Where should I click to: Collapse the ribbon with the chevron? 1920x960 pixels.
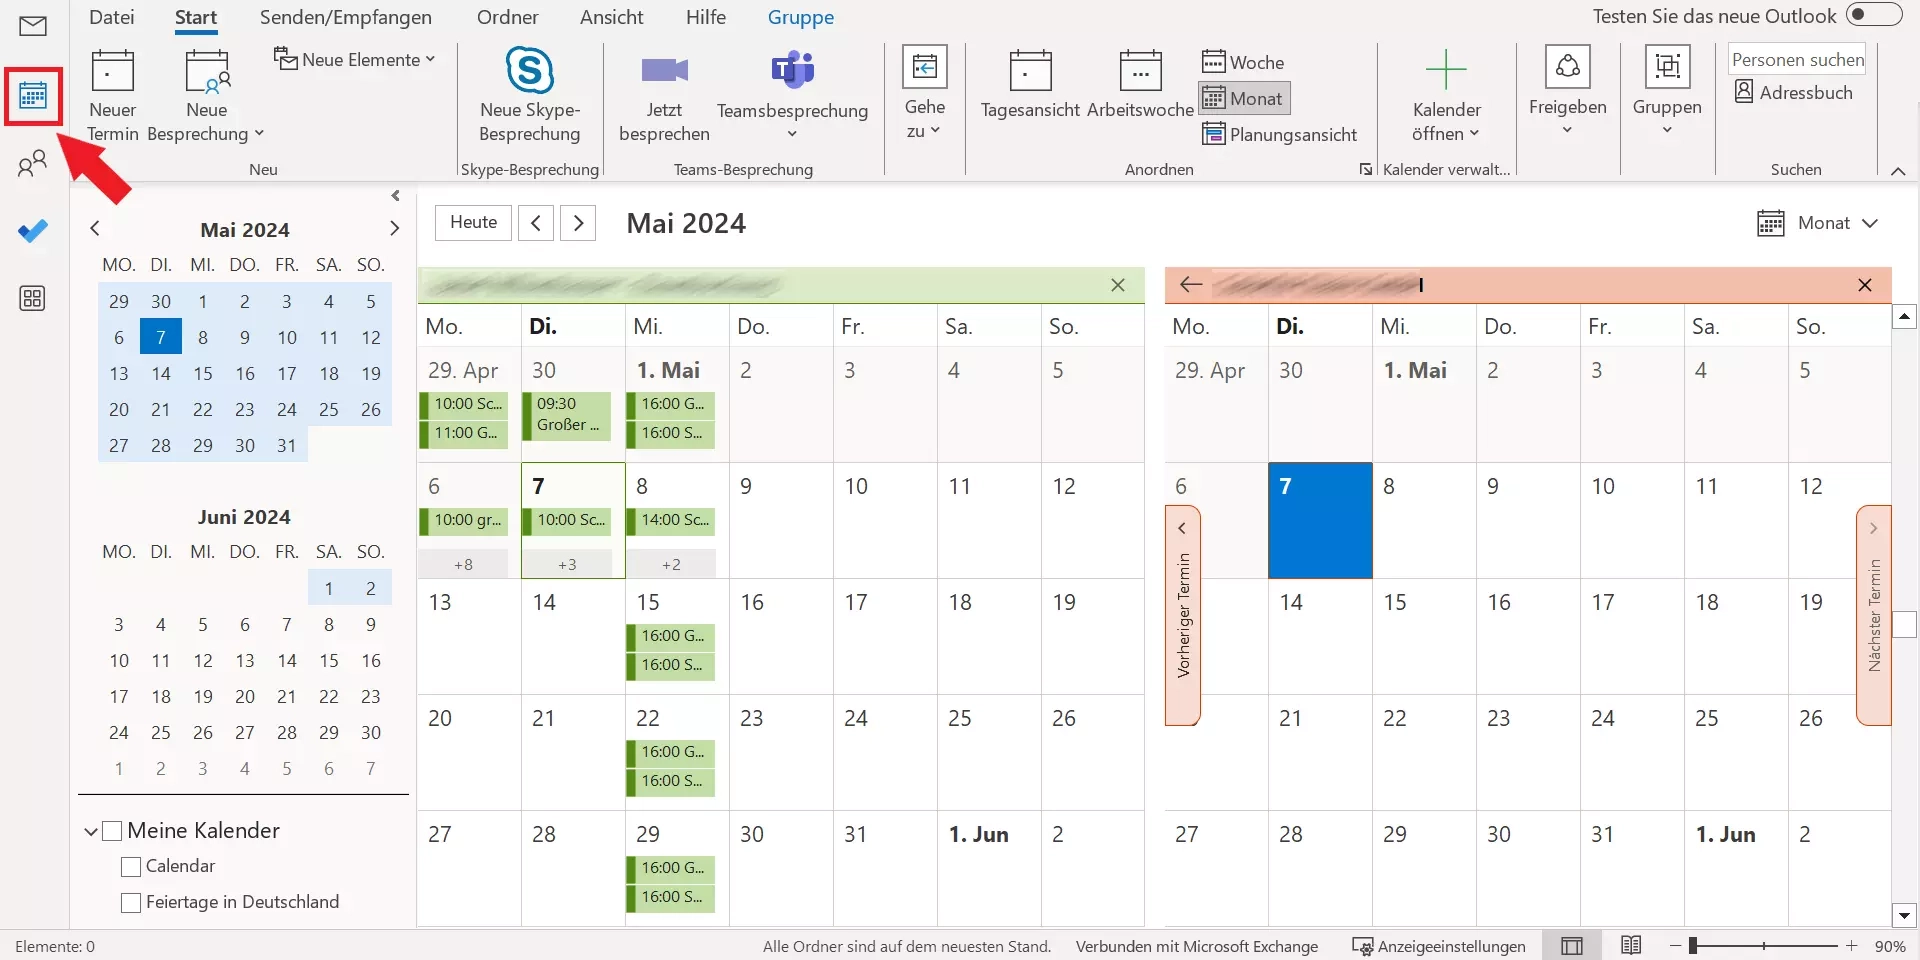click(x=1898, y=171)
